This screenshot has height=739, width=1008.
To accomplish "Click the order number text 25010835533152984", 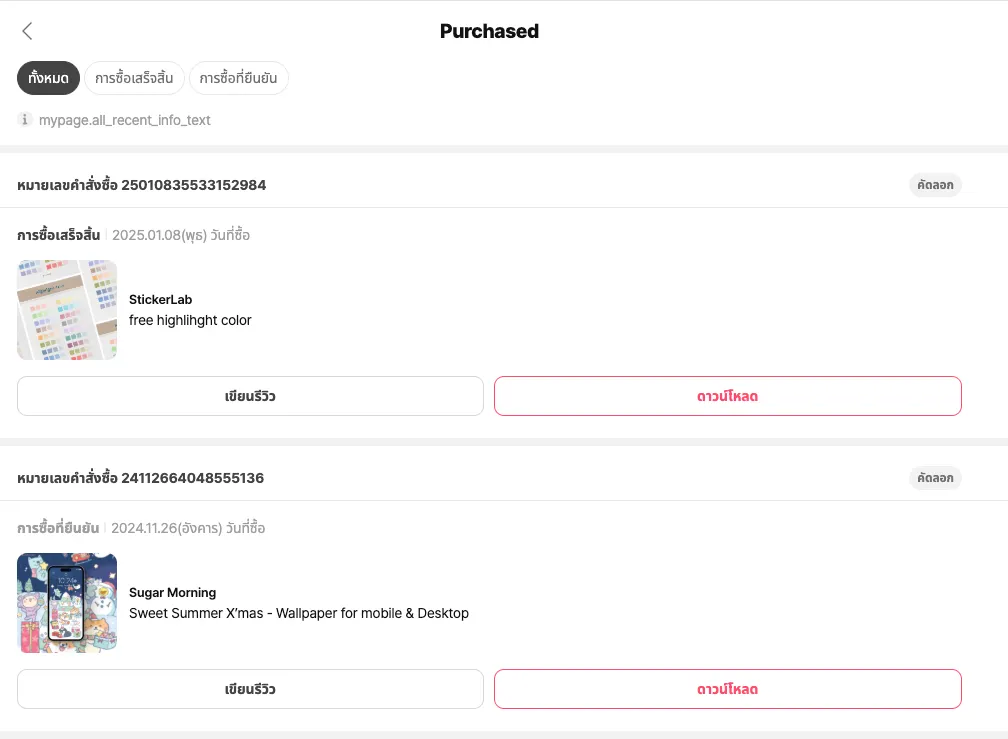I will [x=193, y=185].
